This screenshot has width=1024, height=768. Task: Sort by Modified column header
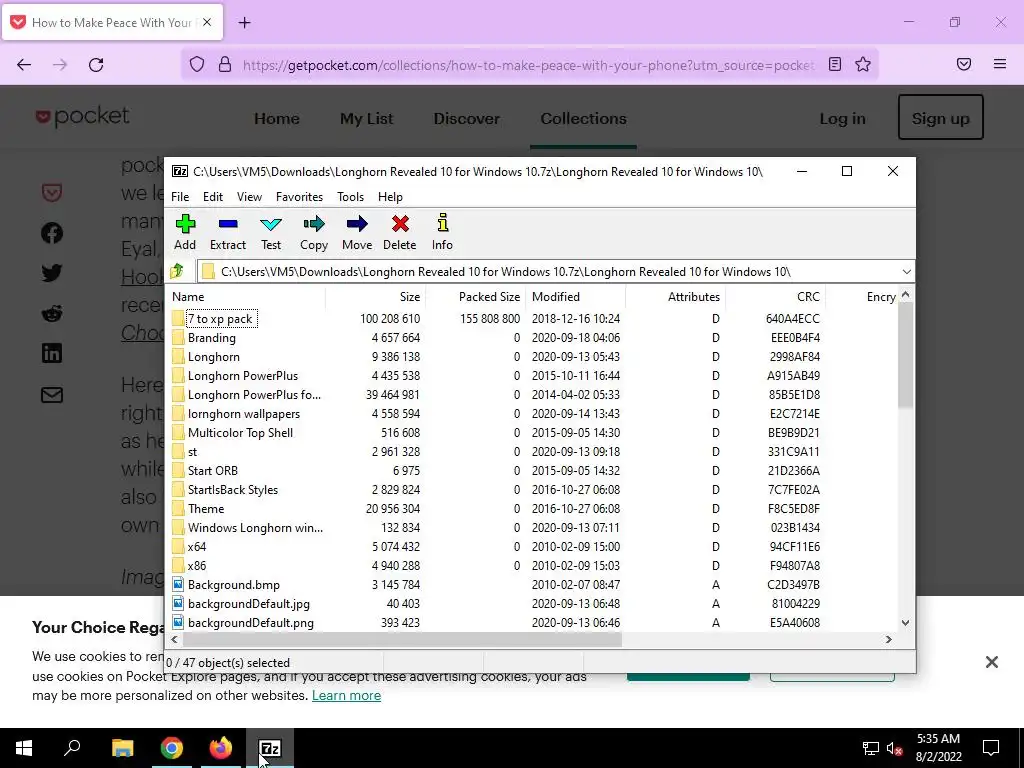(x=576, y=296)
